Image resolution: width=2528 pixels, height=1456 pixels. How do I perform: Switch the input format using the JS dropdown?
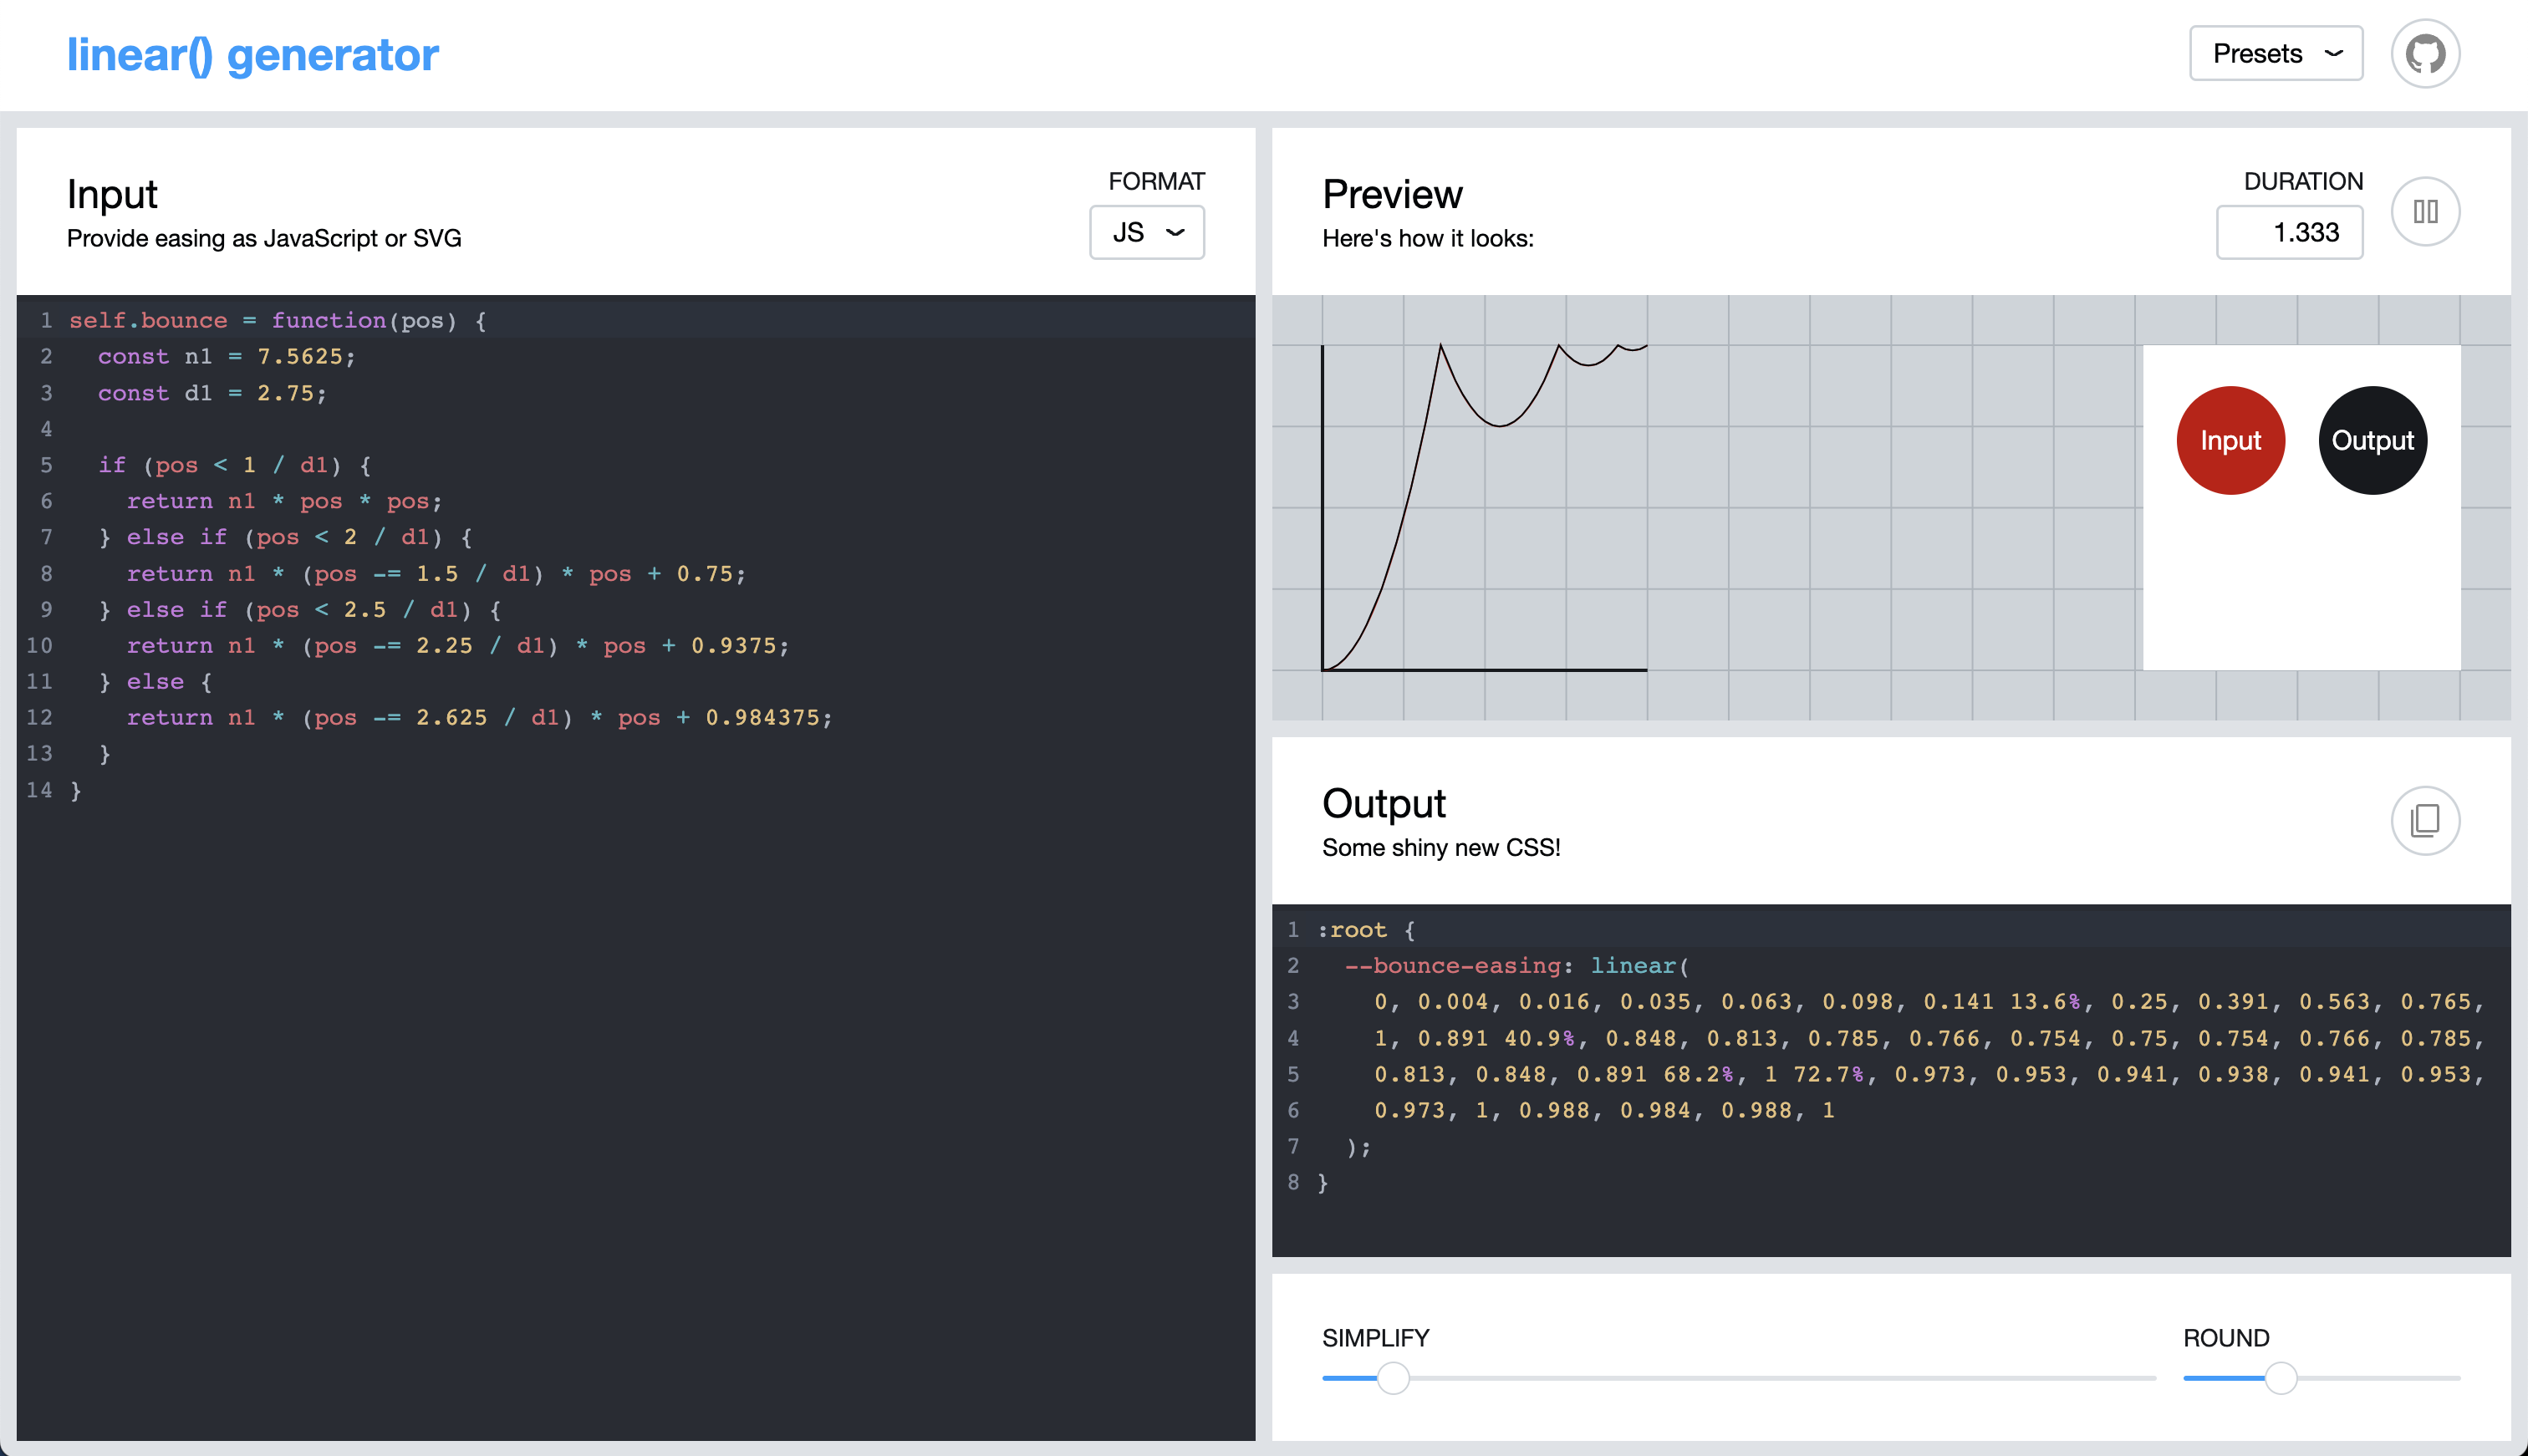1146,231
